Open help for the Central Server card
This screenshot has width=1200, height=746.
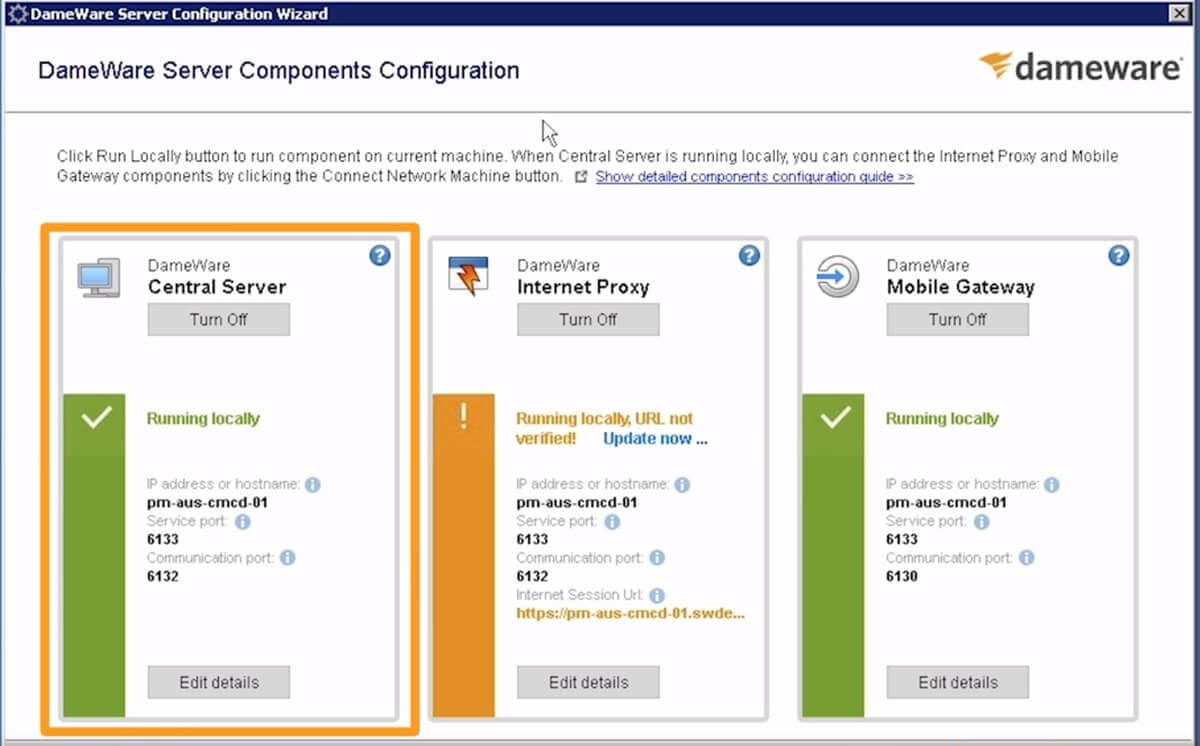[379, 256]
